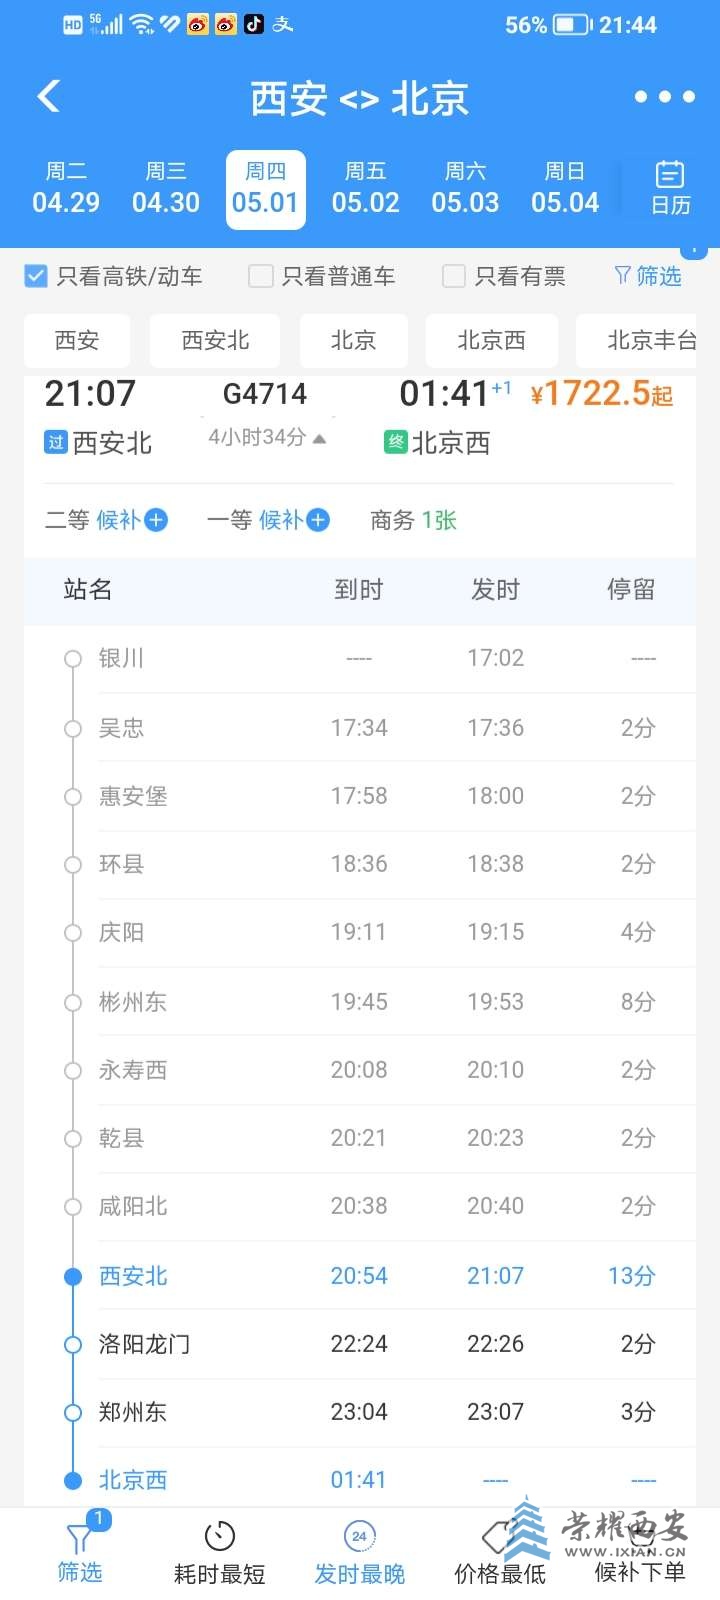720x1600 pixels.
Task: Select the 郑州东 stop row
Action: tap(360, 1412)
